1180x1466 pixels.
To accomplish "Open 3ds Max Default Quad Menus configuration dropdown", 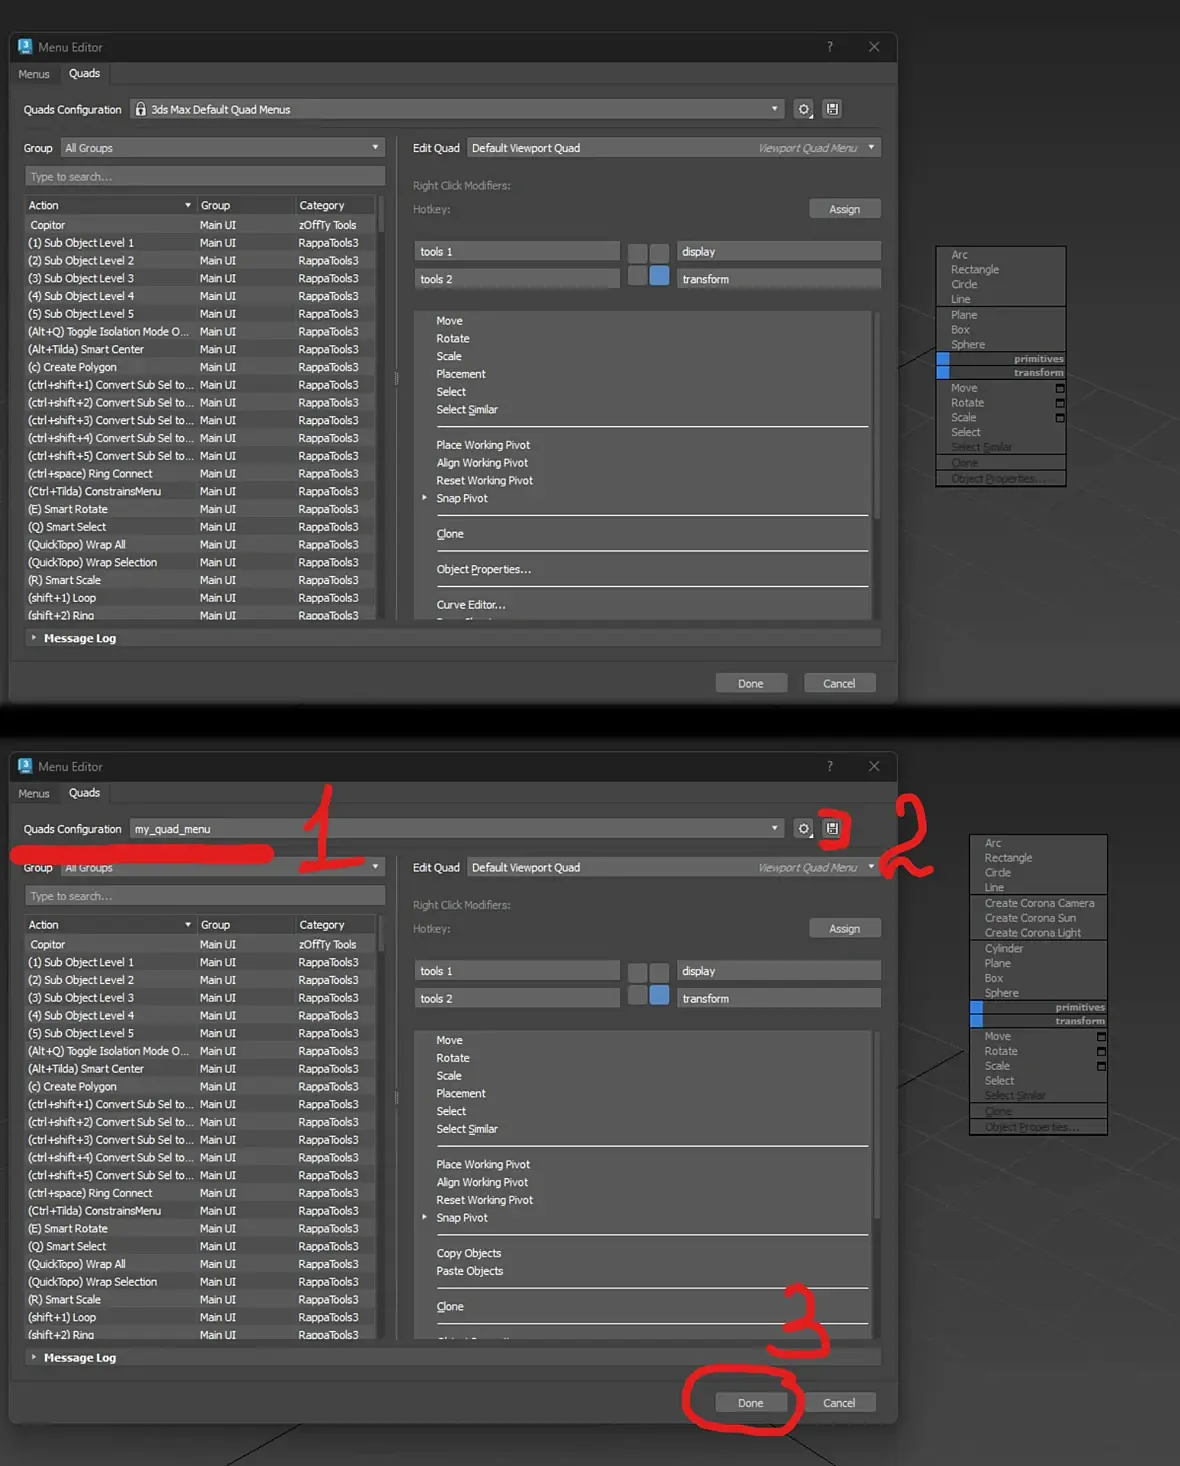I will click(457, 109).
